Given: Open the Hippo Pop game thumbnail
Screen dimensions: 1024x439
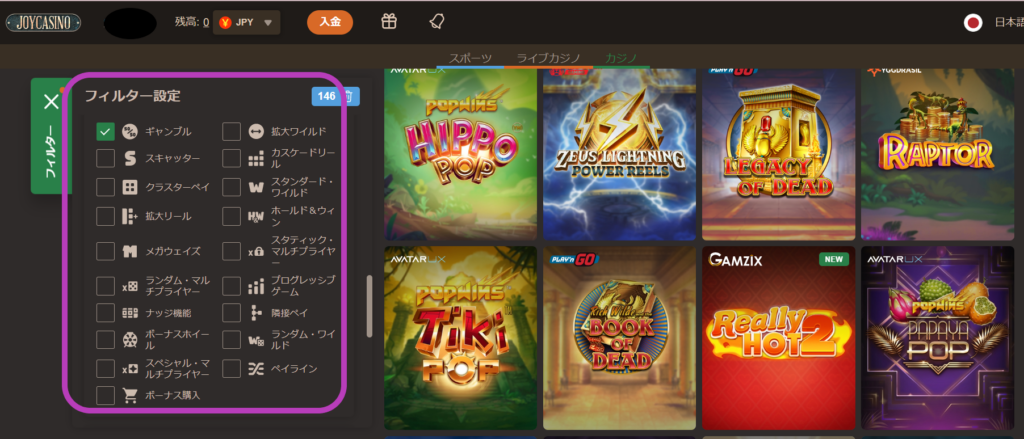Looking at the screenshot, I should pos(460,154).
